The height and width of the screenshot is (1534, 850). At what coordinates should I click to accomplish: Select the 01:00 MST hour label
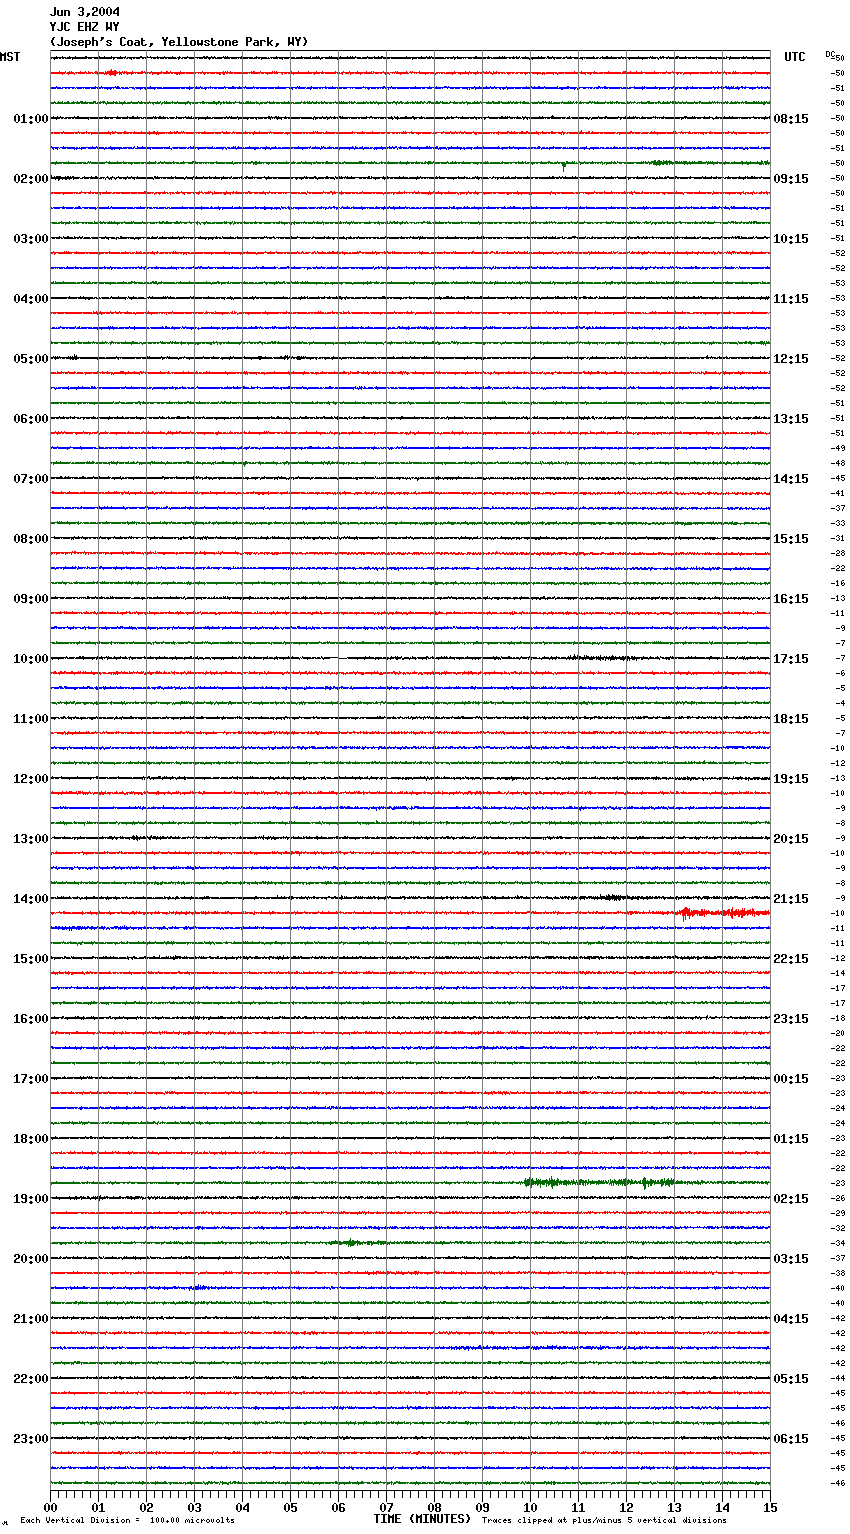(x=31, y=119)
